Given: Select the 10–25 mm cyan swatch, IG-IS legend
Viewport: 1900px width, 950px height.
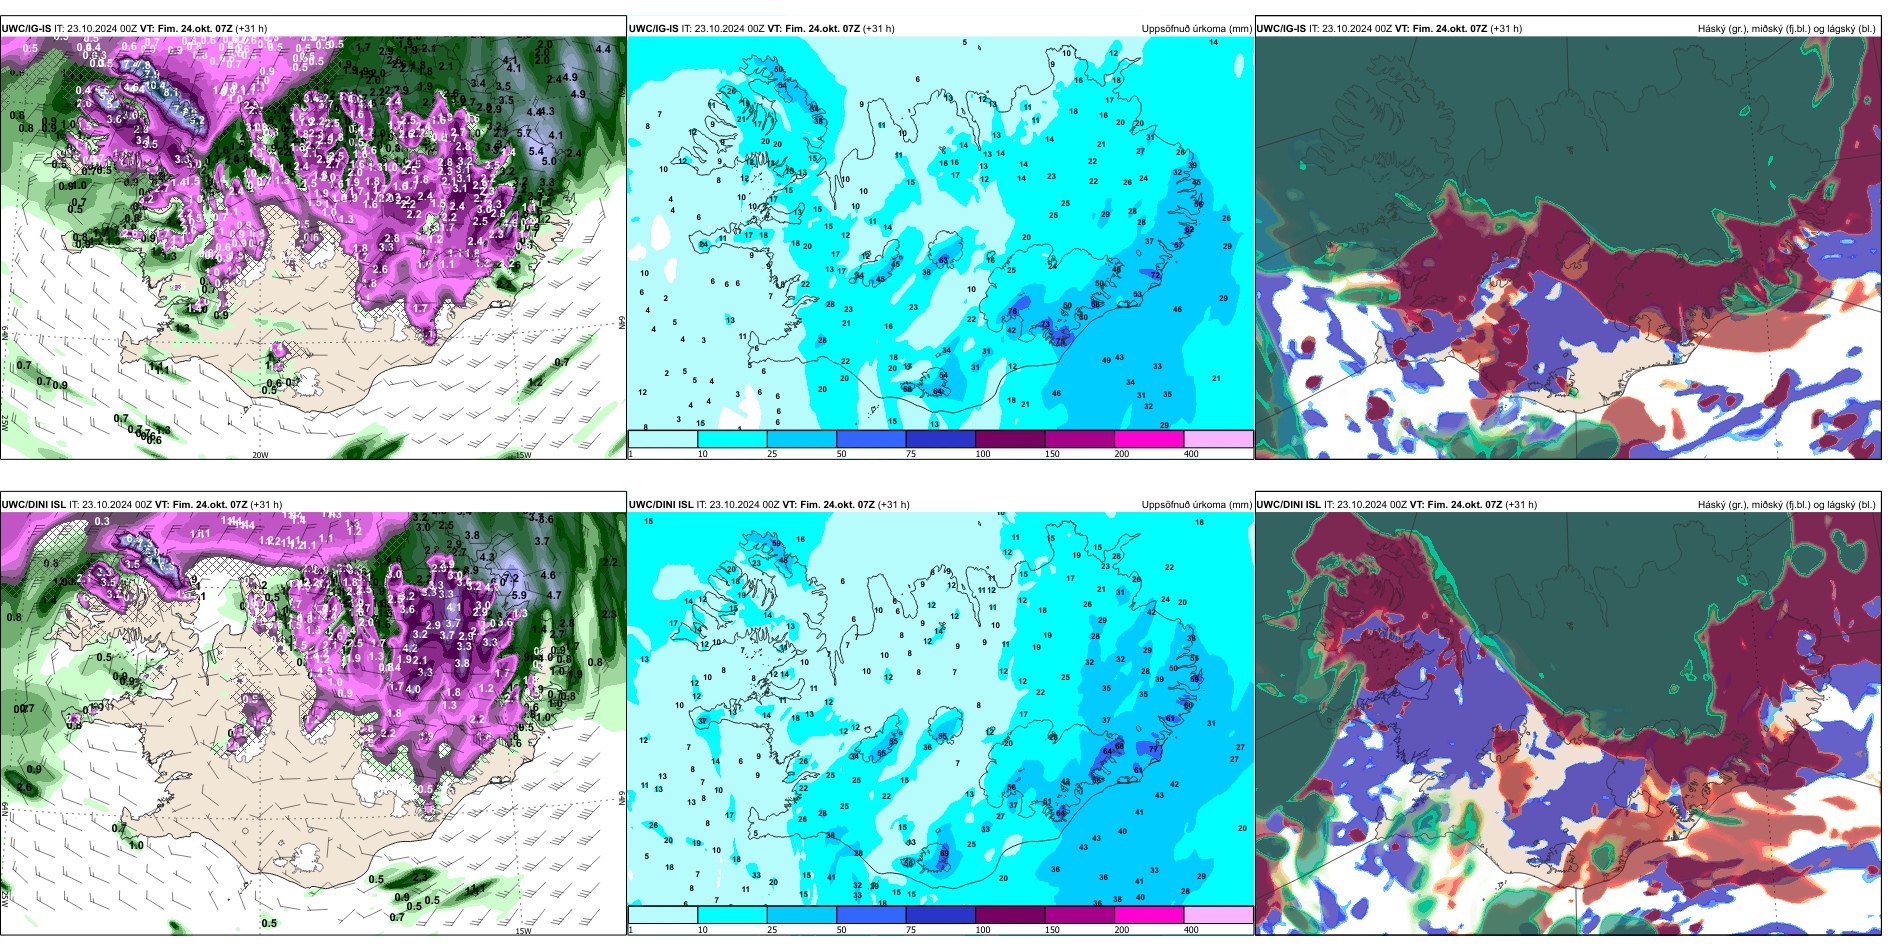Looking at the screenshot, I should coord(732,439).
